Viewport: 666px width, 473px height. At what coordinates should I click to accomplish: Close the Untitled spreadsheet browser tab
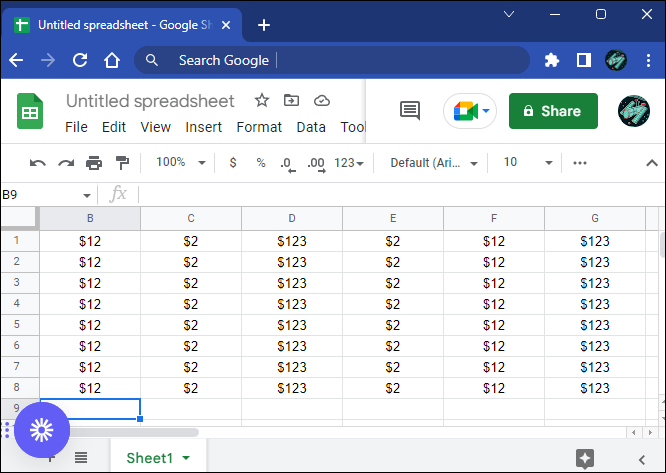(x=226, y=25)
